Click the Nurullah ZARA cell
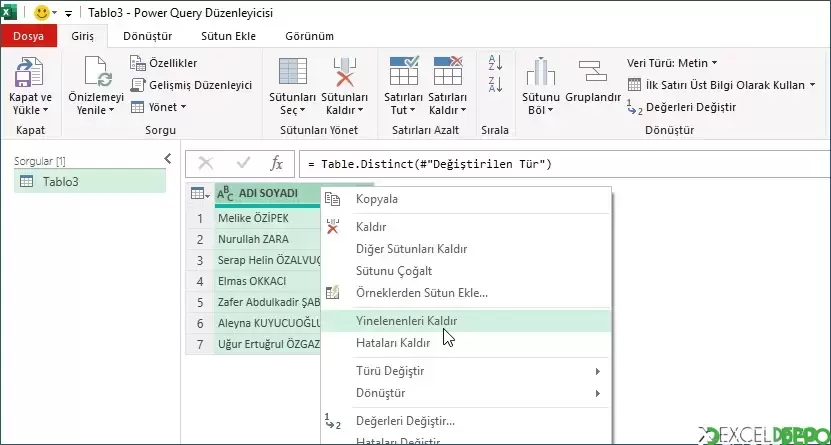The height and width of the screenshot is (445, 831). coord(268,239)
